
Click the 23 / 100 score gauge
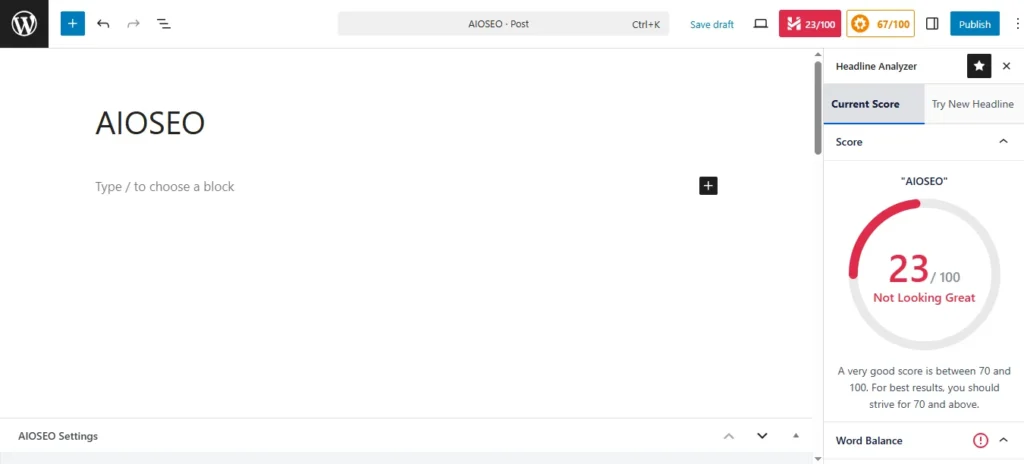tap(924, 274)
